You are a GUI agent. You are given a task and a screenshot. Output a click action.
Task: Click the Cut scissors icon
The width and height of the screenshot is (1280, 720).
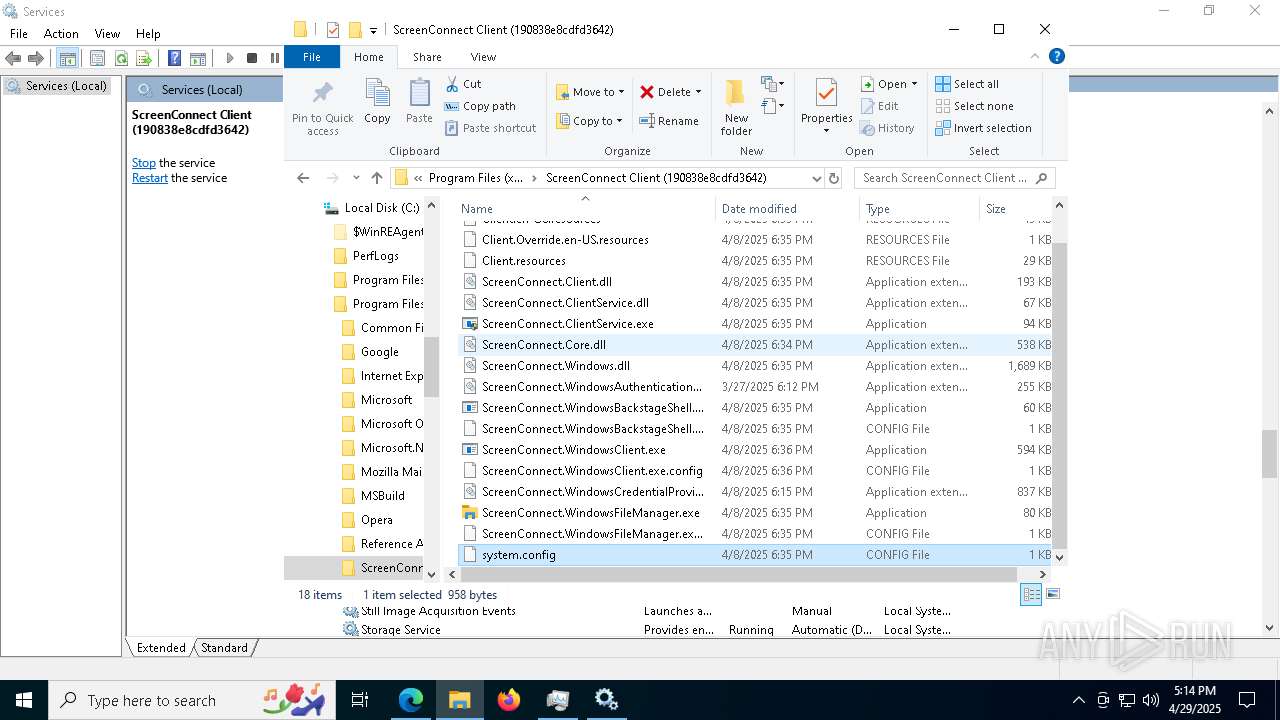452,84
